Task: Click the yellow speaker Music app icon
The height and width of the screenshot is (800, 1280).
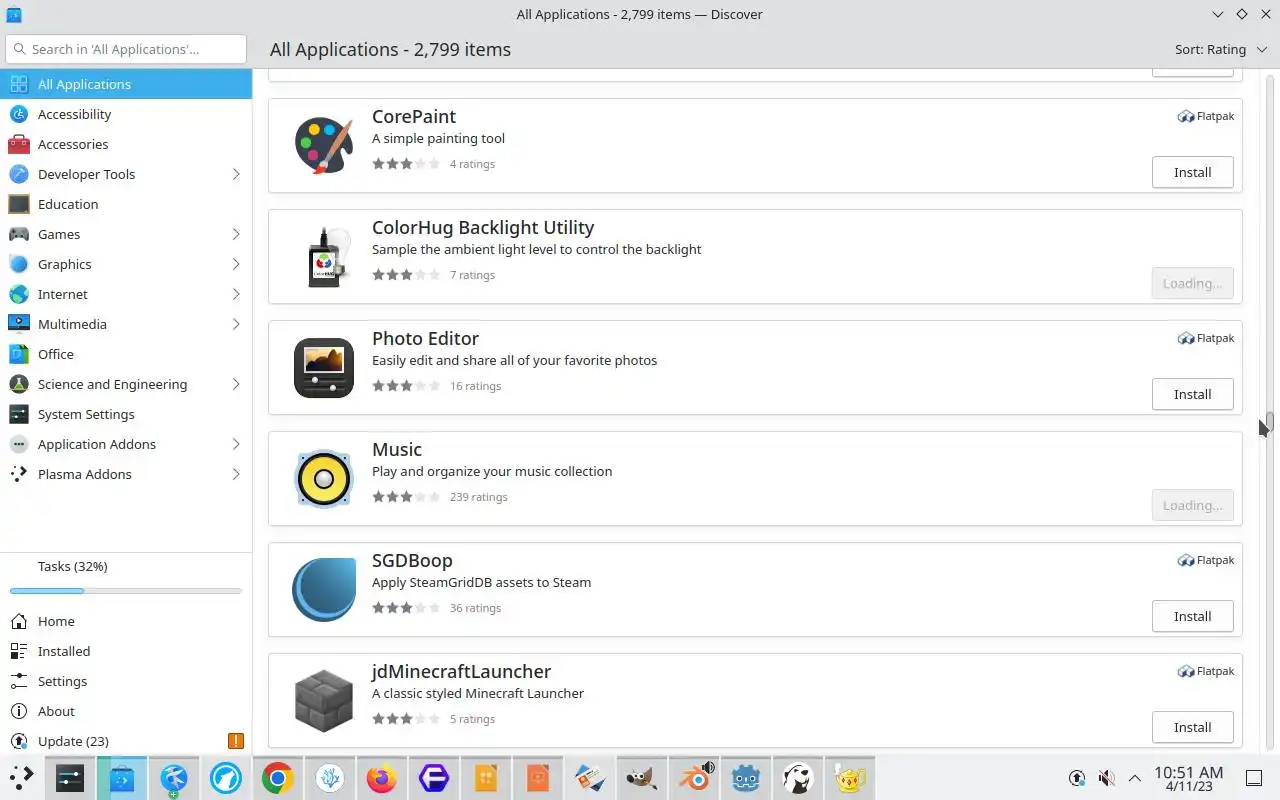Action: (x=324, y=479)
